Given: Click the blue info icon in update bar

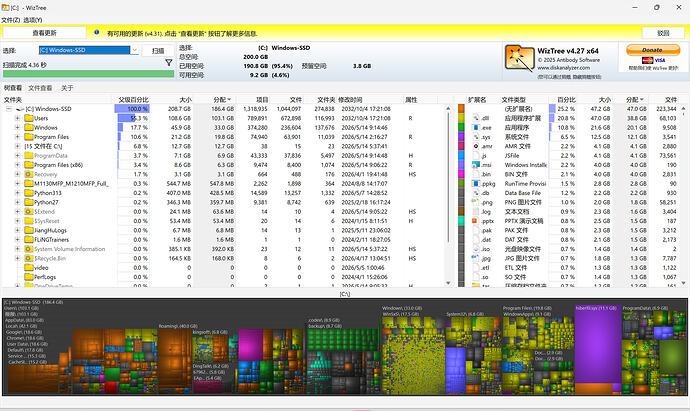Looking at the screenshot, I should (x=96, y=33).
